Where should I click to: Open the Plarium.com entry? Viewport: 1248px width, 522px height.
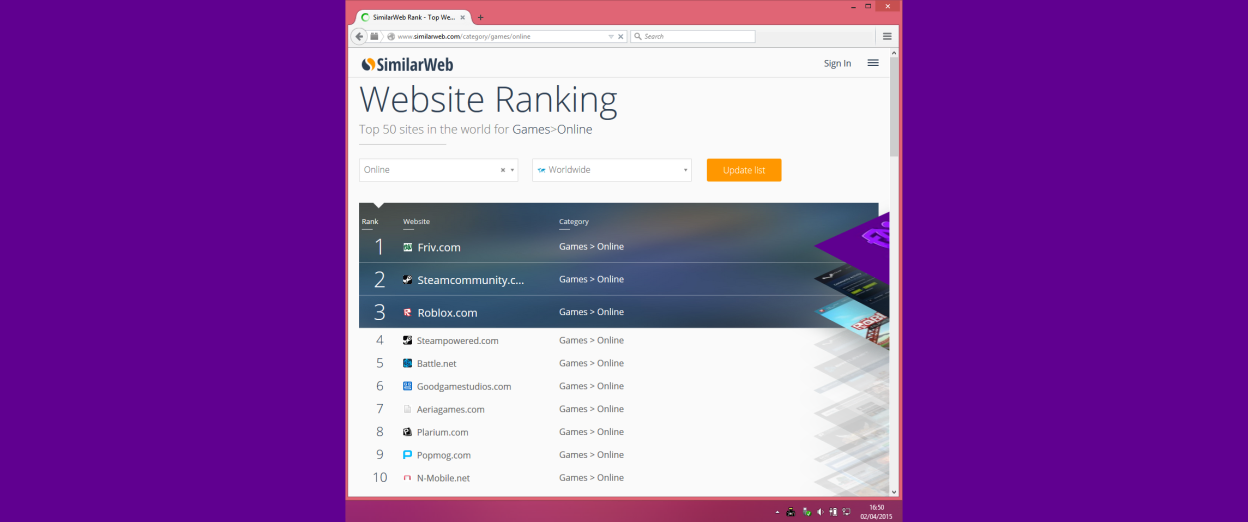pyautogui.click(x=442, y=433)
